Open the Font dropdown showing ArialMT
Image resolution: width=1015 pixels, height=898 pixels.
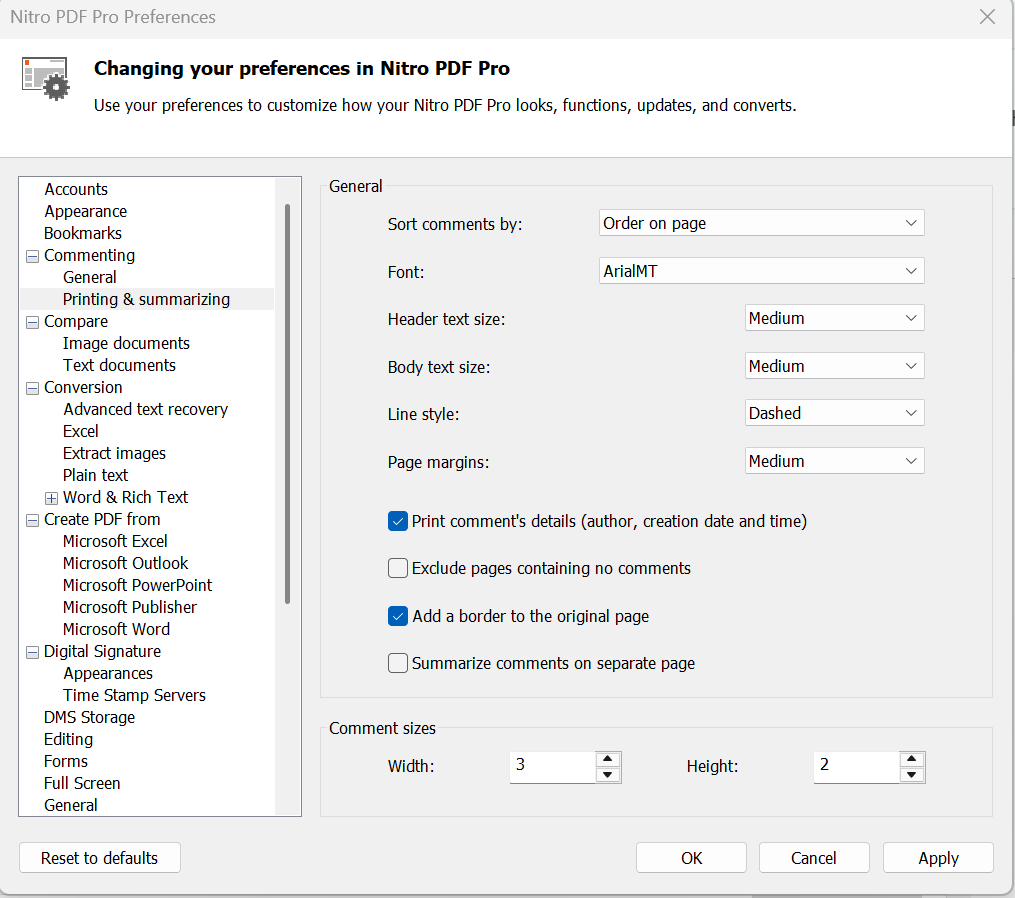point(761,271)
